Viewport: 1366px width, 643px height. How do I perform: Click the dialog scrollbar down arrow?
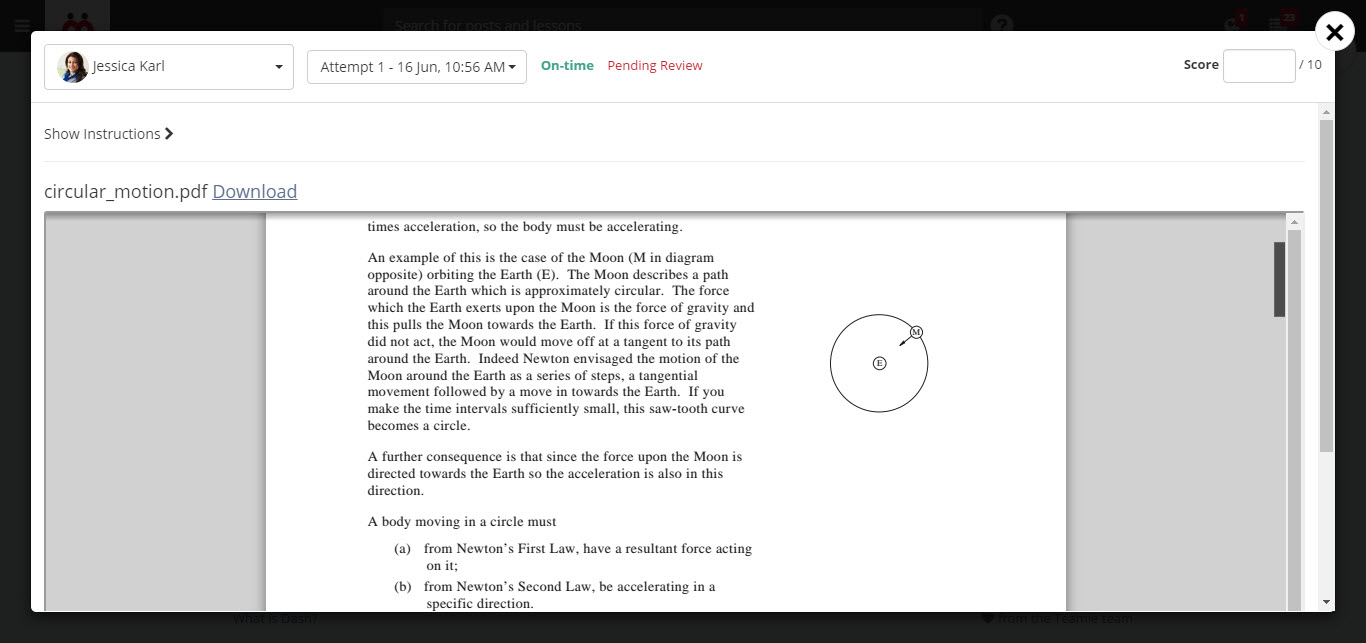[1327, 602]
